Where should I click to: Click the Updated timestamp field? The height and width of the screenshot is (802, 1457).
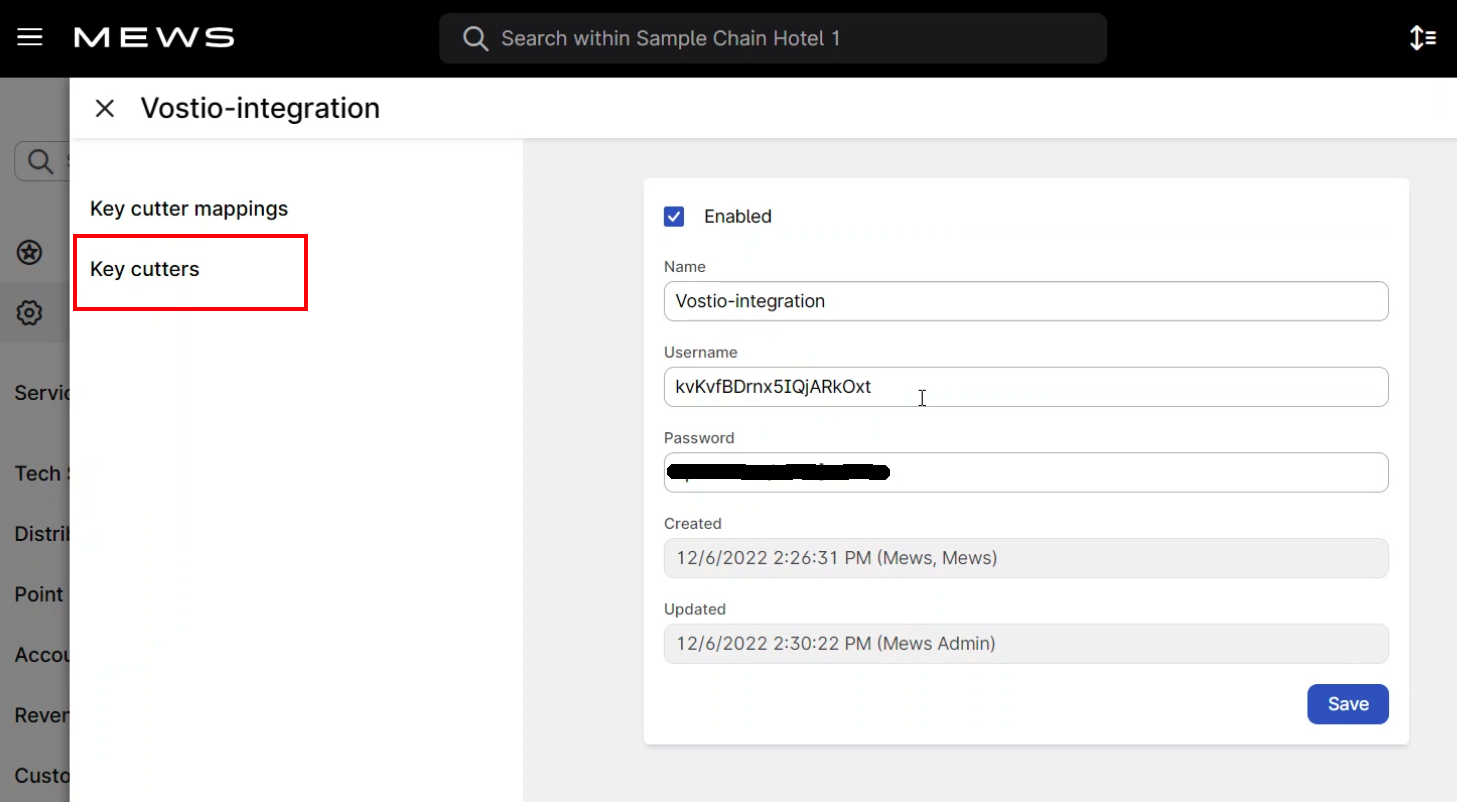(x=1025, y=644)
